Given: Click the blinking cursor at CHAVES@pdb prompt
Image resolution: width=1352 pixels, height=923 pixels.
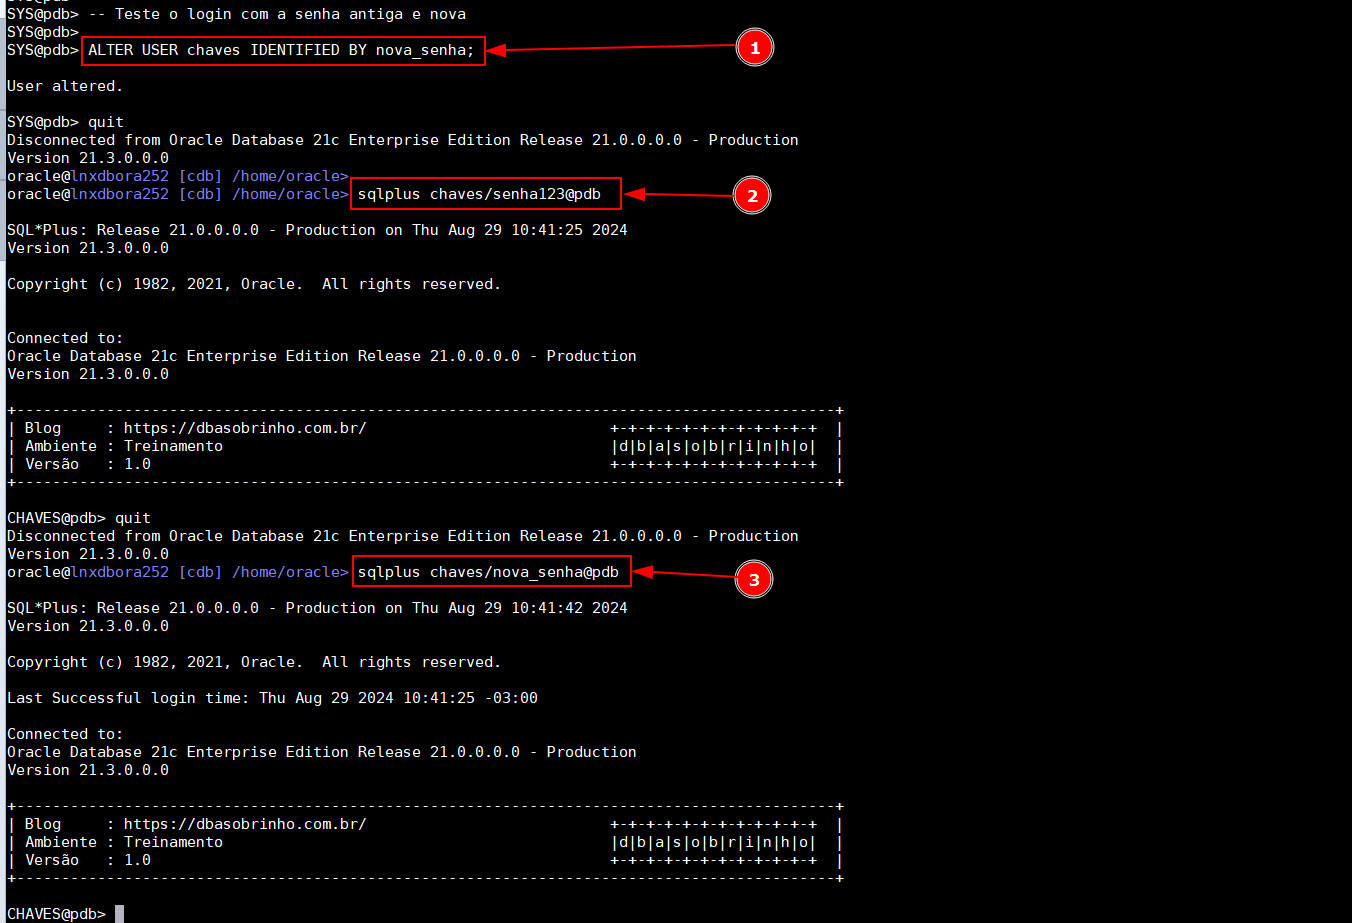Looking at the screenshot, I should click(x=117, y=913).
